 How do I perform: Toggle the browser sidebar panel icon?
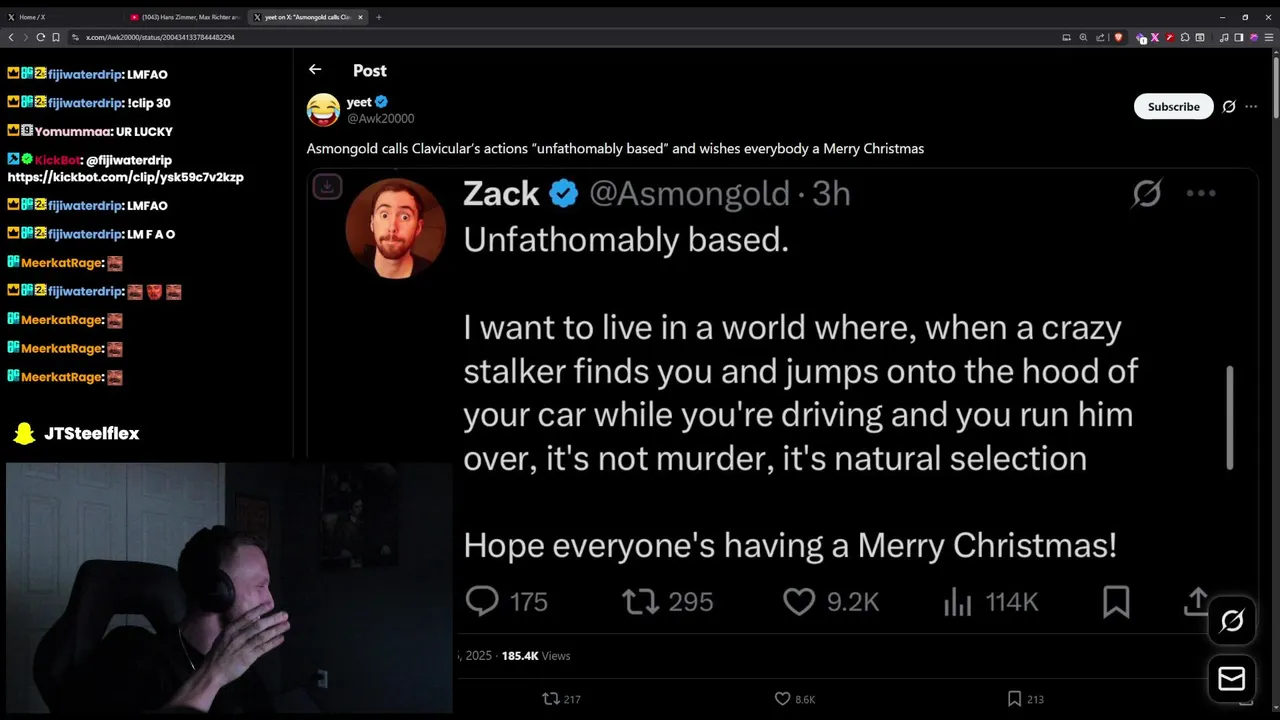click(x=1239, y=37)
